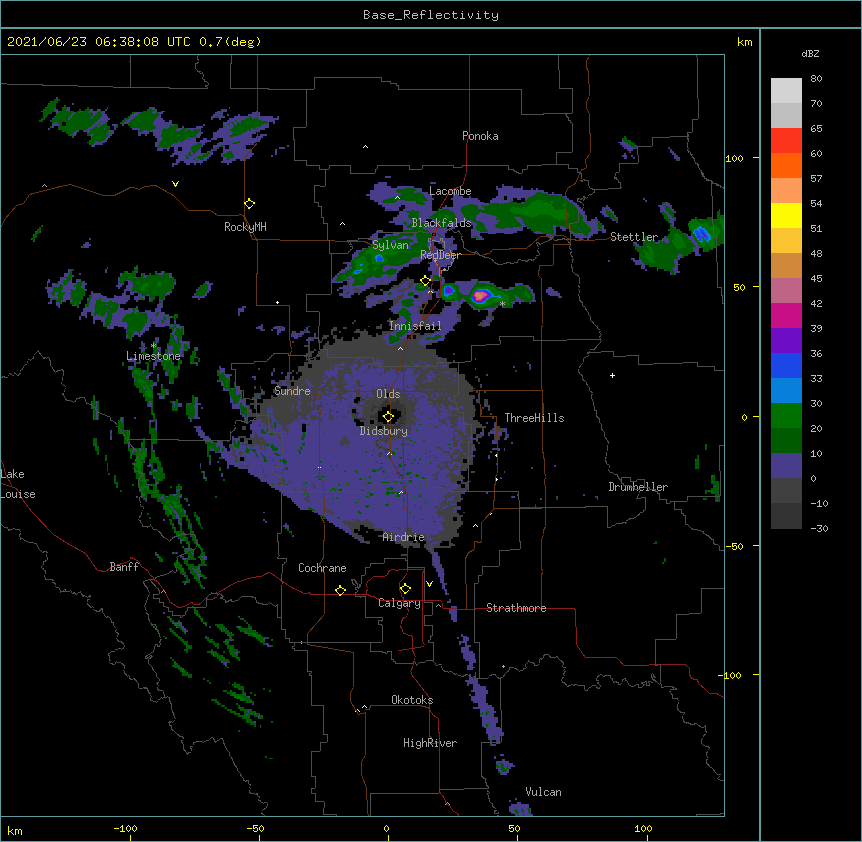
Task: Select the Sylvan label
Action: pyautogui.click(x=390, y=245)
